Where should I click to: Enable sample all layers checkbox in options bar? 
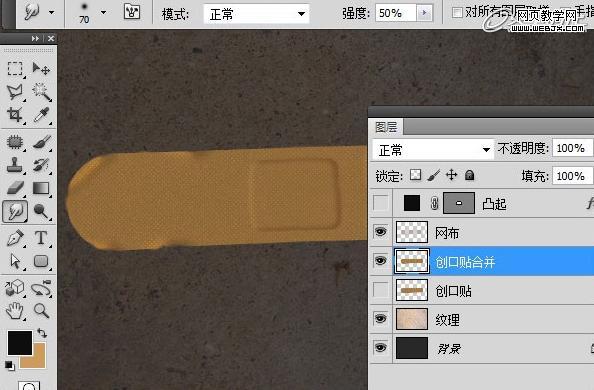tap(457, 13)
